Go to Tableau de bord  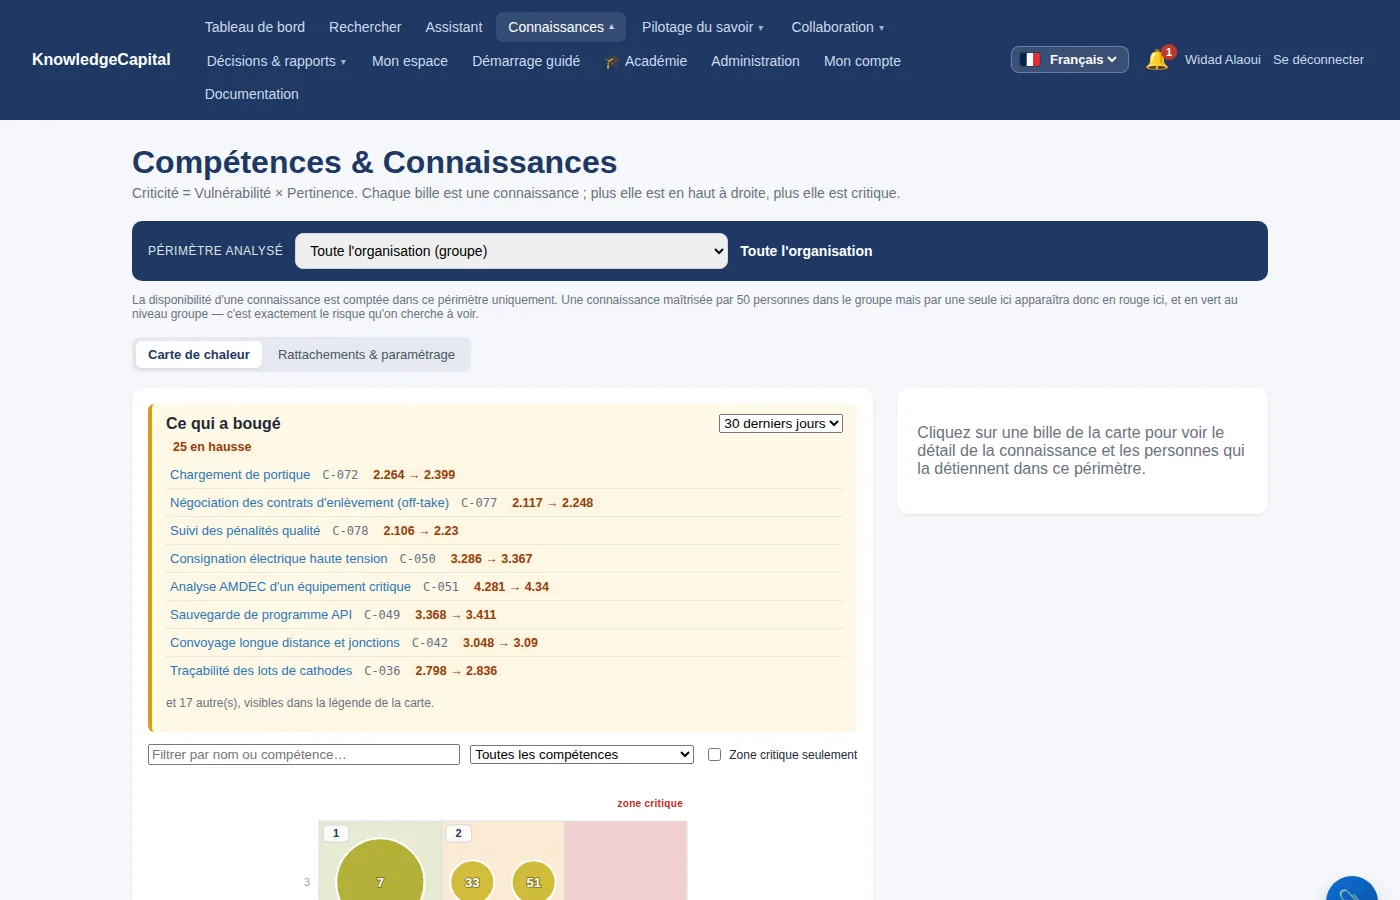coord(255,27)
